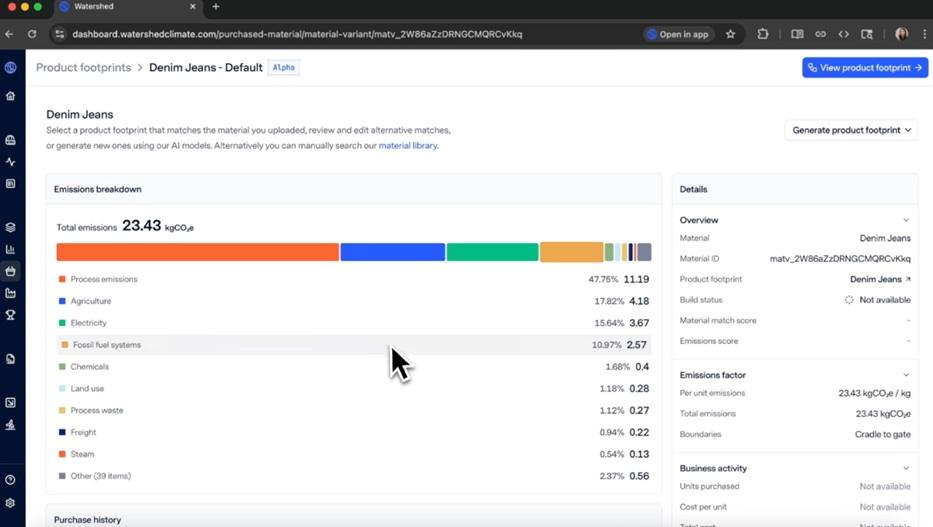This screenshot has height=527, width=933.
Task: Bookmark this page with star icon
Action: pos(731,34)
